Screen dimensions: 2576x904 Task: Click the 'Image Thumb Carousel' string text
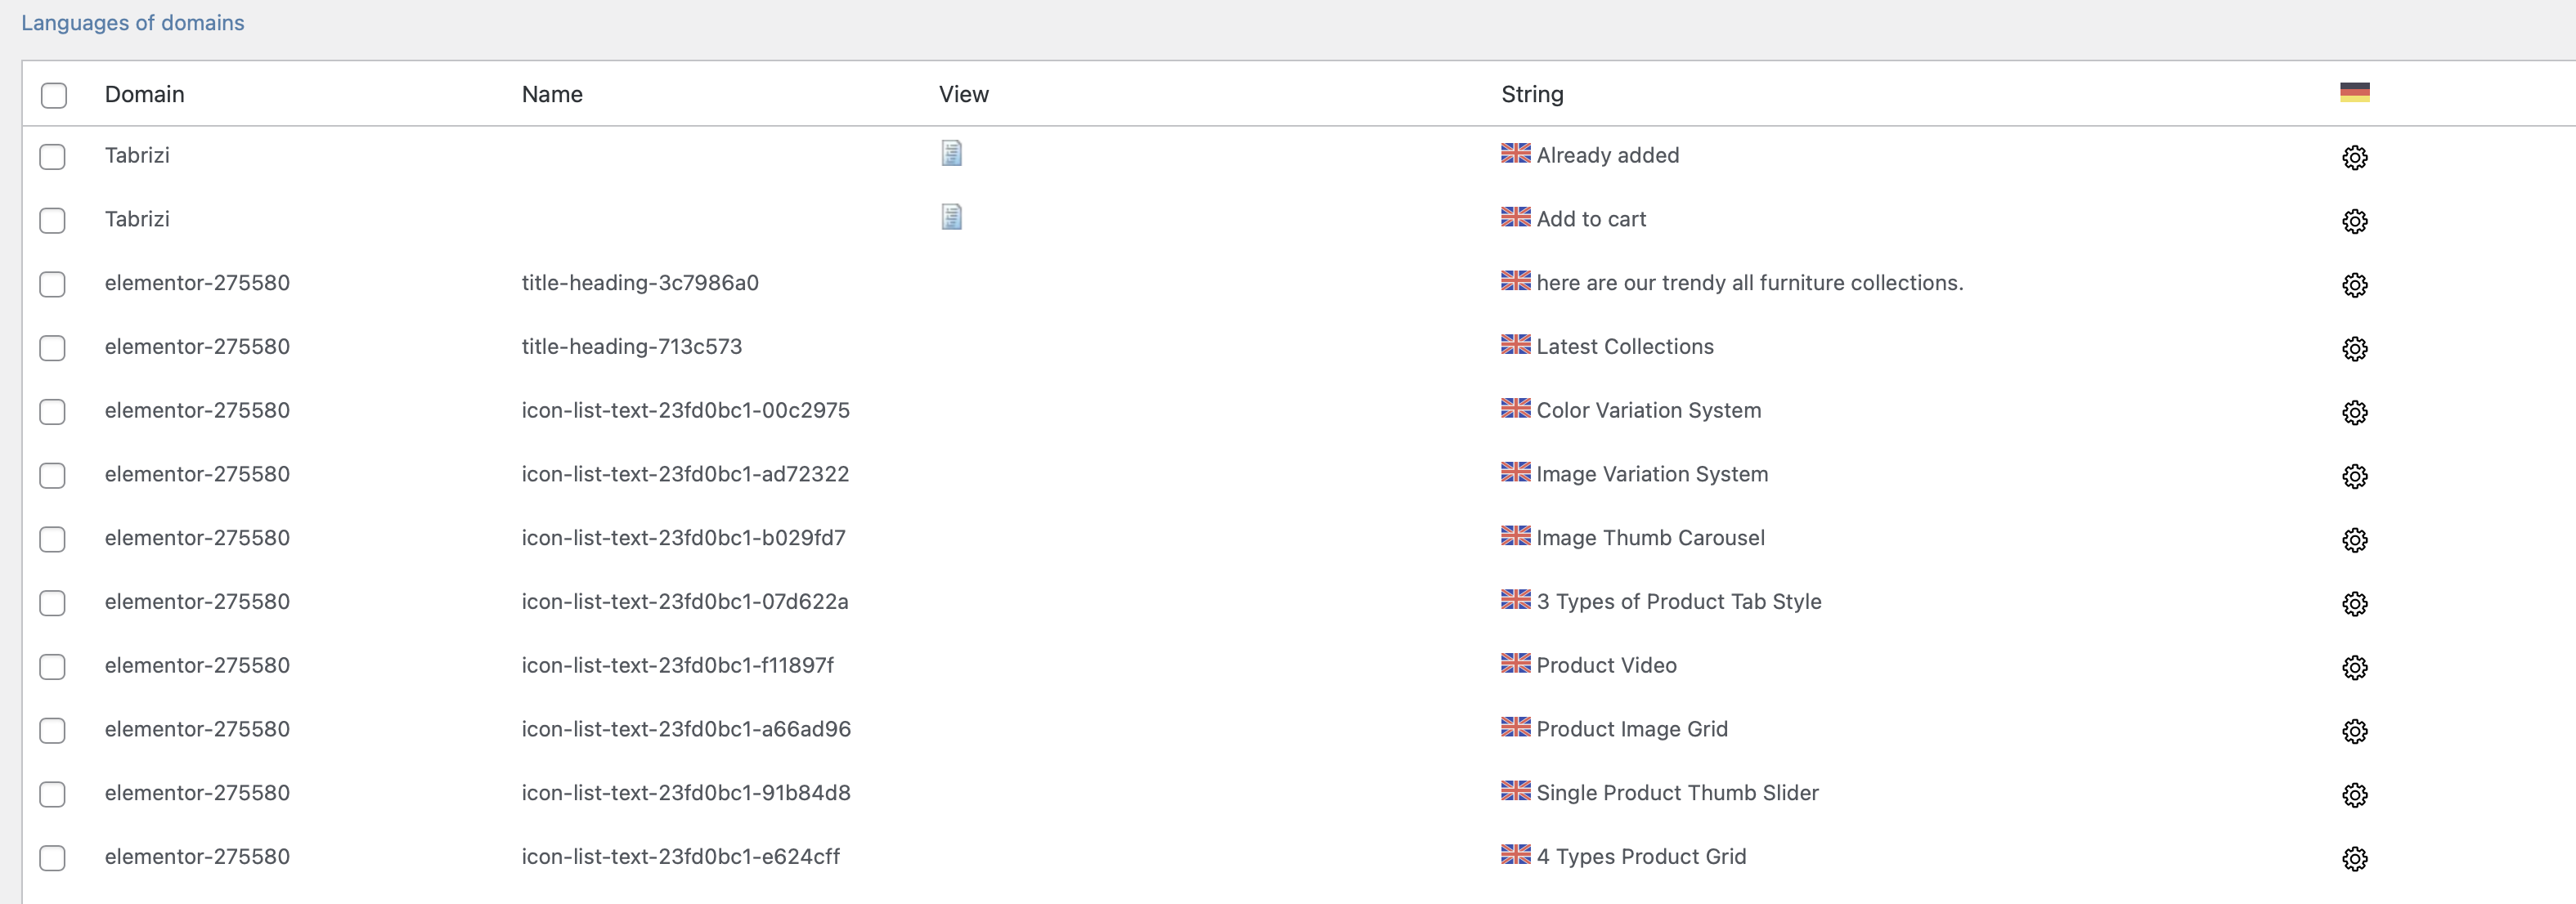(x=1651, y=538)
